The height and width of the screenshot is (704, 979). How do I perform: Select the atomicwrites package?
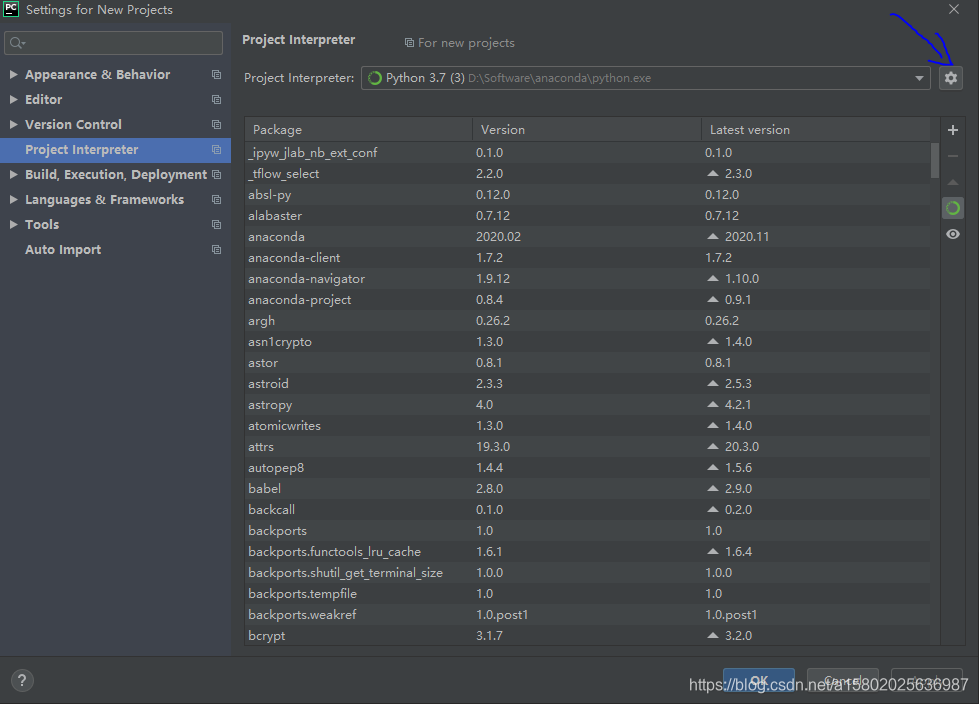[588, 425]
